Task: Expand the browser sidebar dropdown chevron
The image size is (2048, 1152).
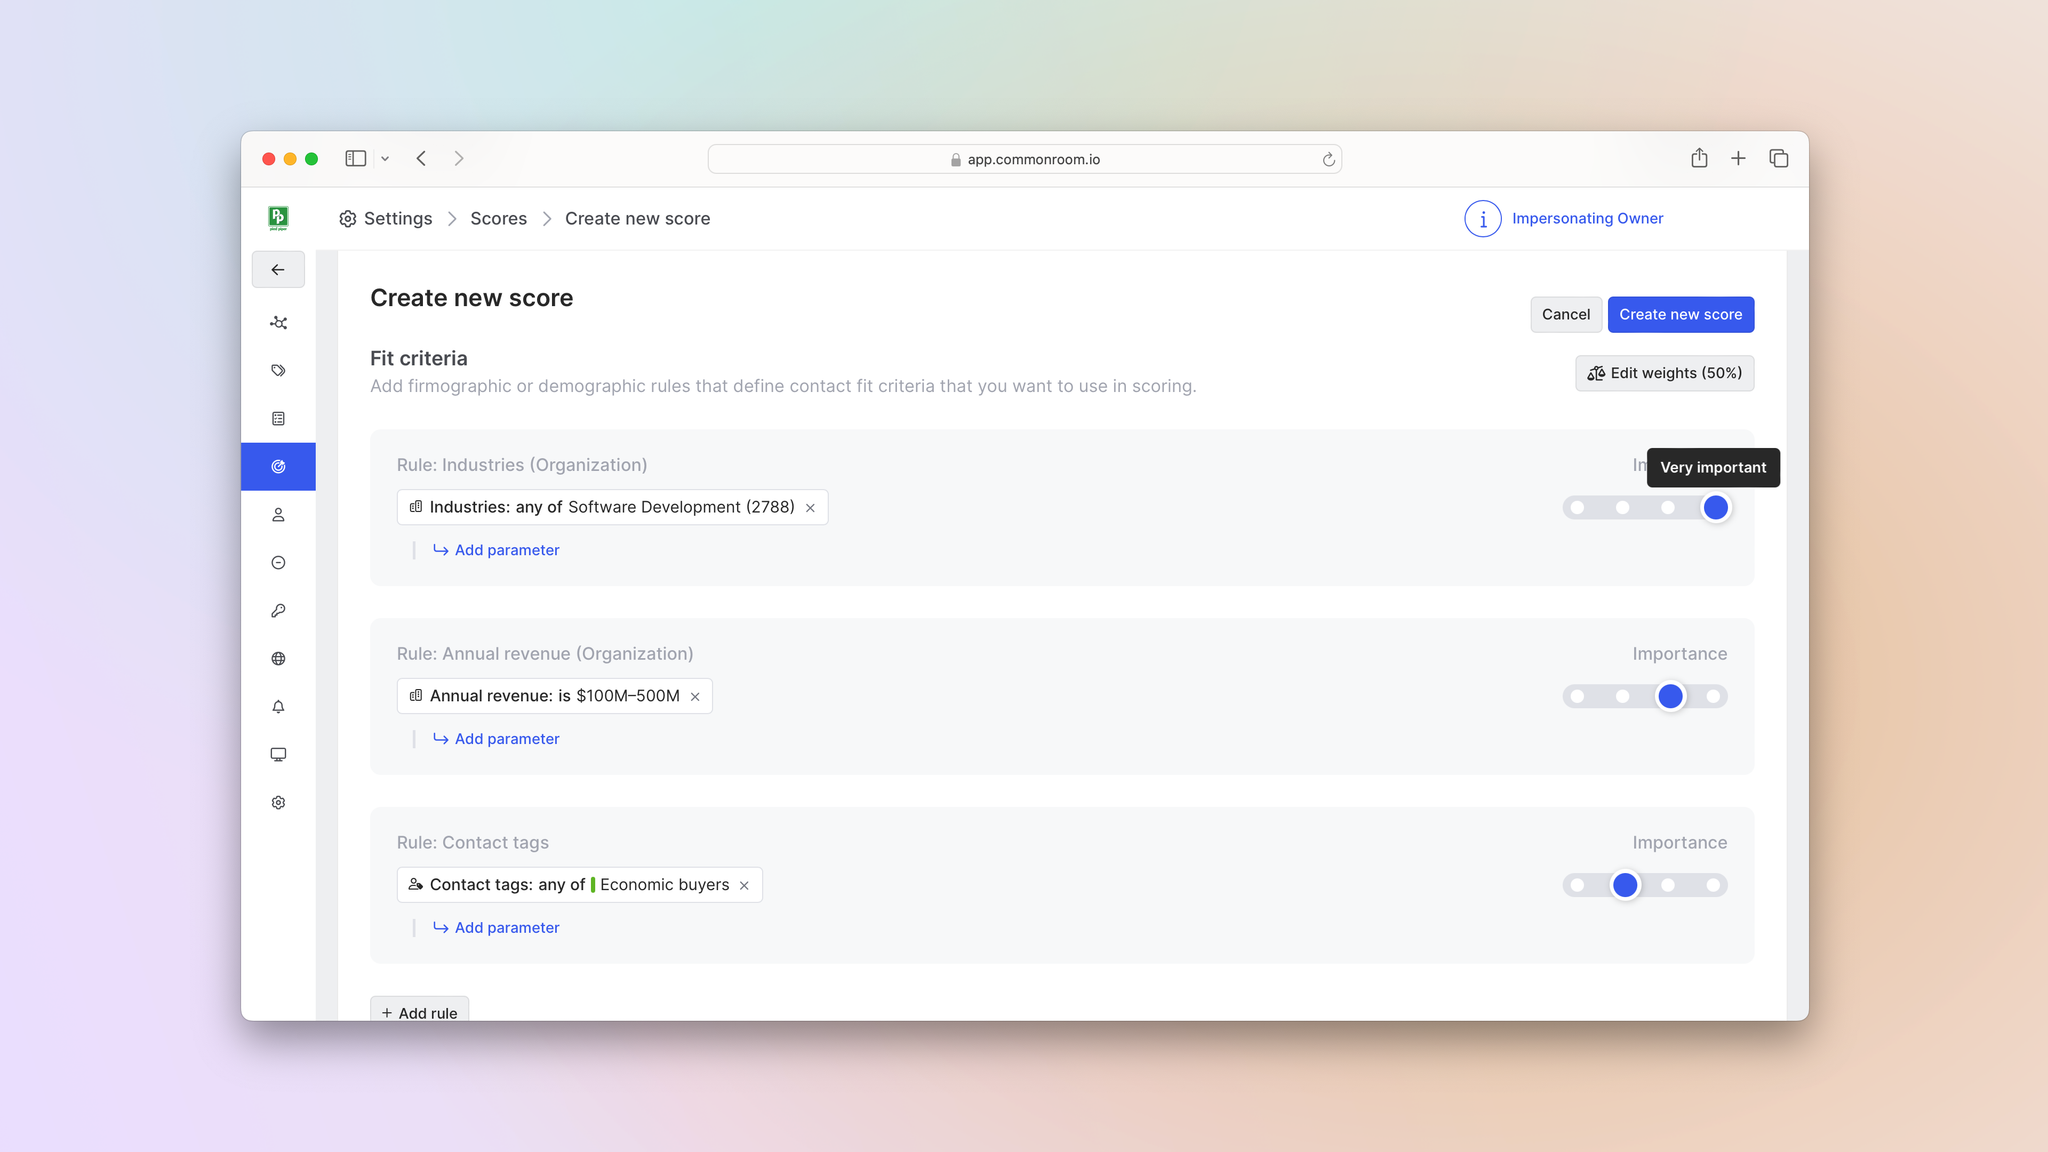Action: 385,159
